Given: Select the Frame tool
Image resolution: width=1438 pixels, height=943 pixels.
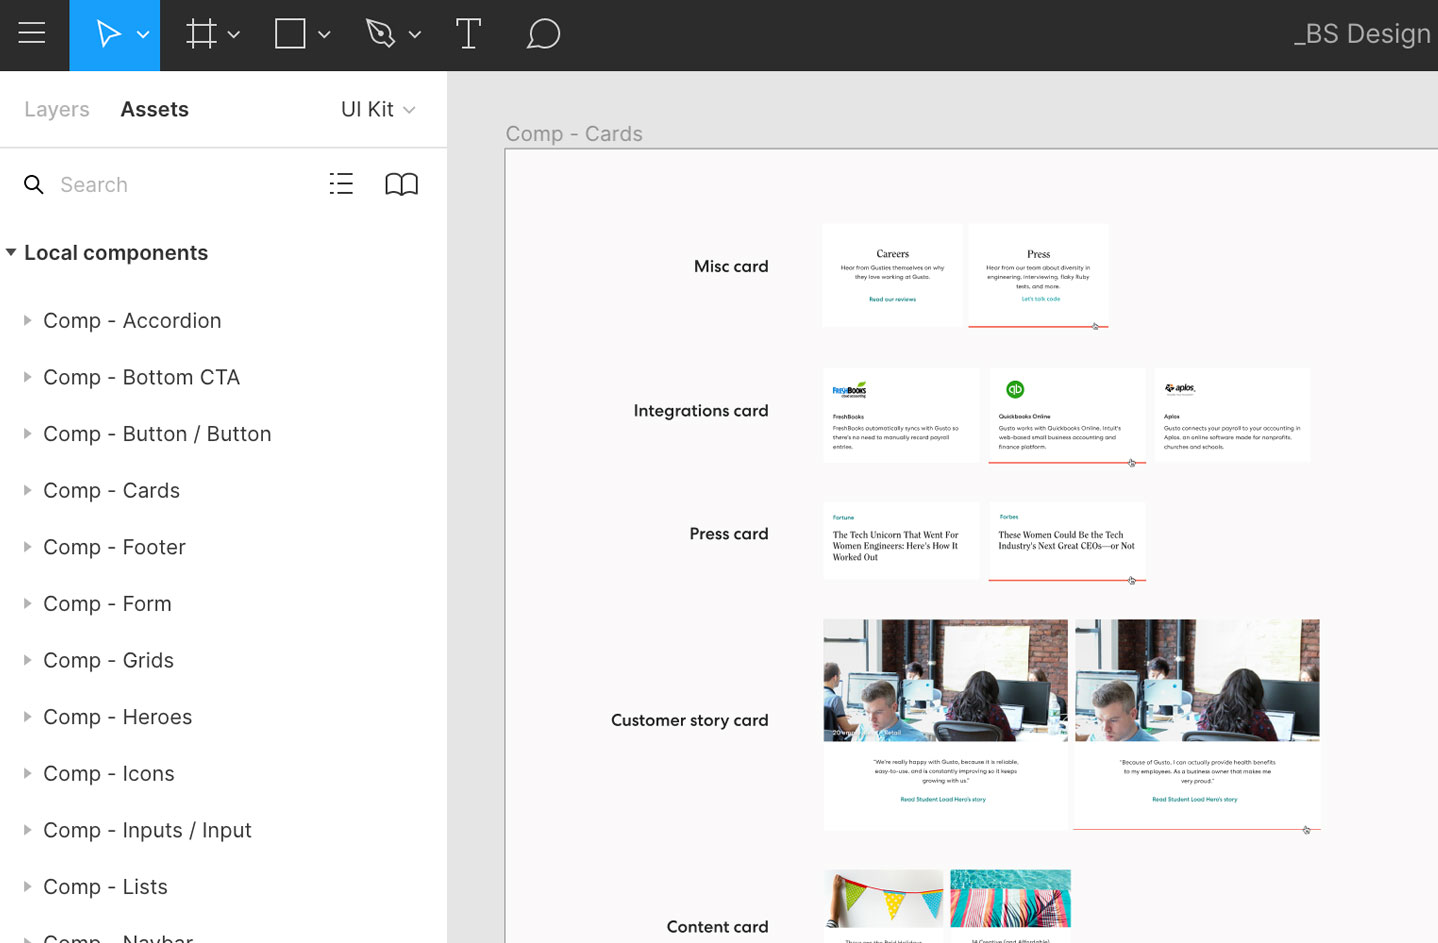Looking at the screenshot, I should click(201, 34).
